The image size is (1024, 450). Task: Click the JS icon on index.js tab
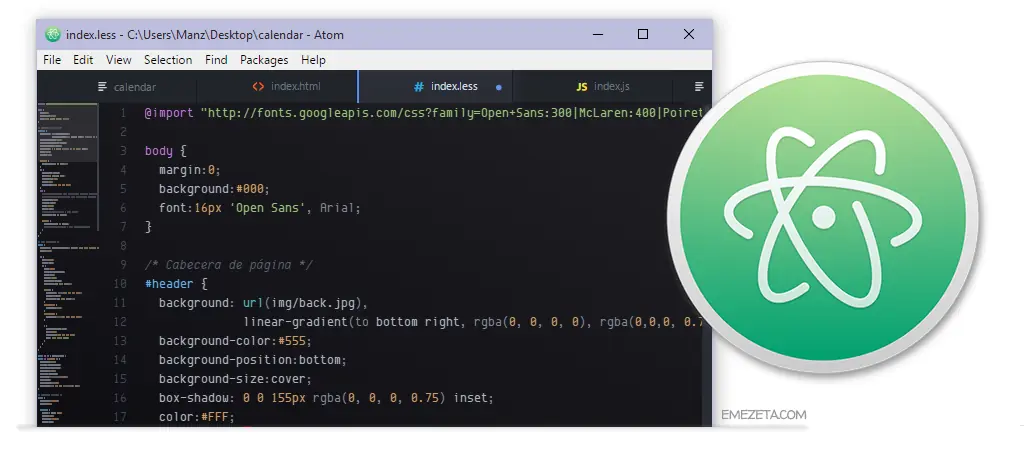582,86
